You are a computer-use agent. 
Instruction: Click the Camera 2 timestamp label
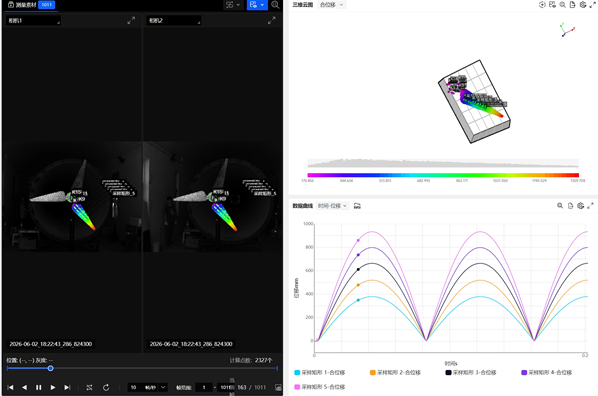click(x=191, y=344)
